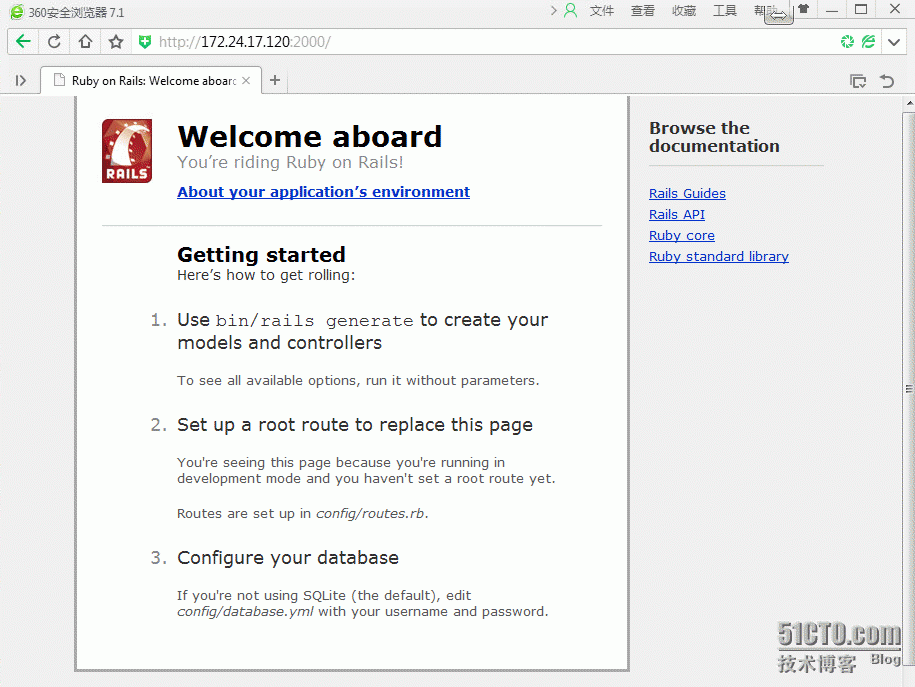Screen dimensions: 915x687
Task: Click the vertical scrollbar thumb
Action: tap(909, 389)
